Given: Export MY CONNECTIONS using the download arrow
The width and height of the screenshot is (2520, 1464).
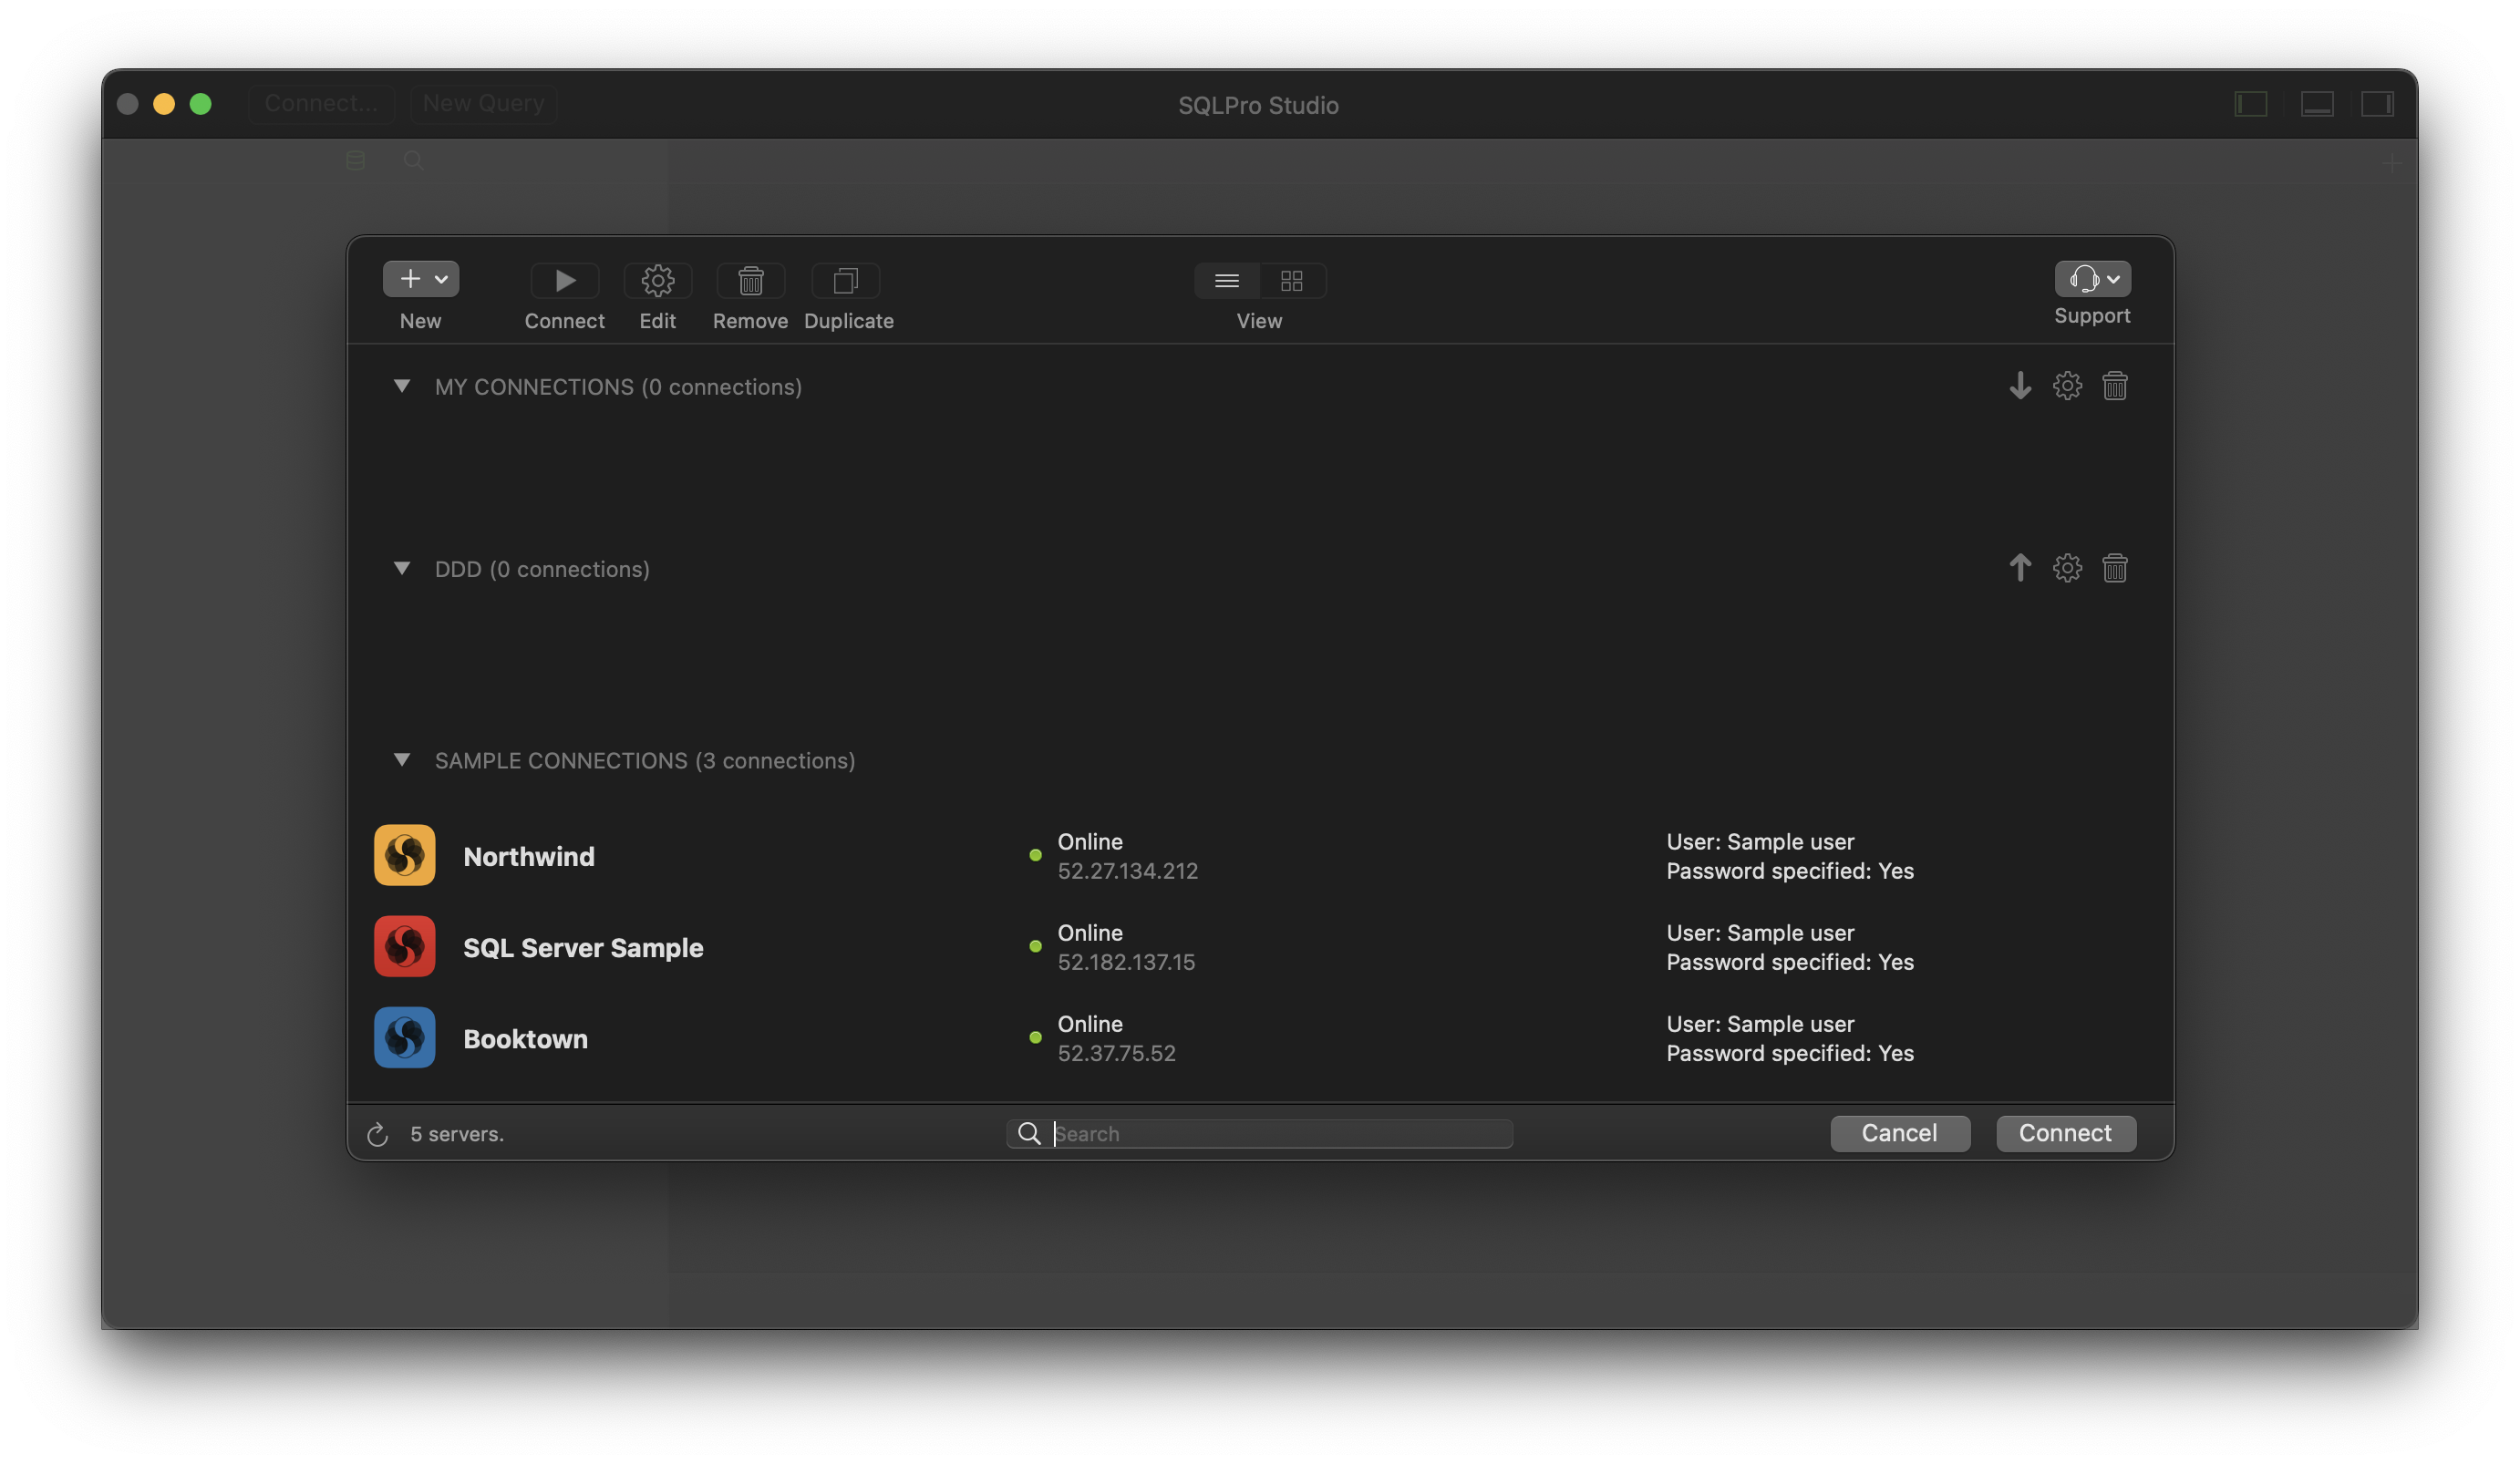Looking at the screenshot, I should 2020,386.
